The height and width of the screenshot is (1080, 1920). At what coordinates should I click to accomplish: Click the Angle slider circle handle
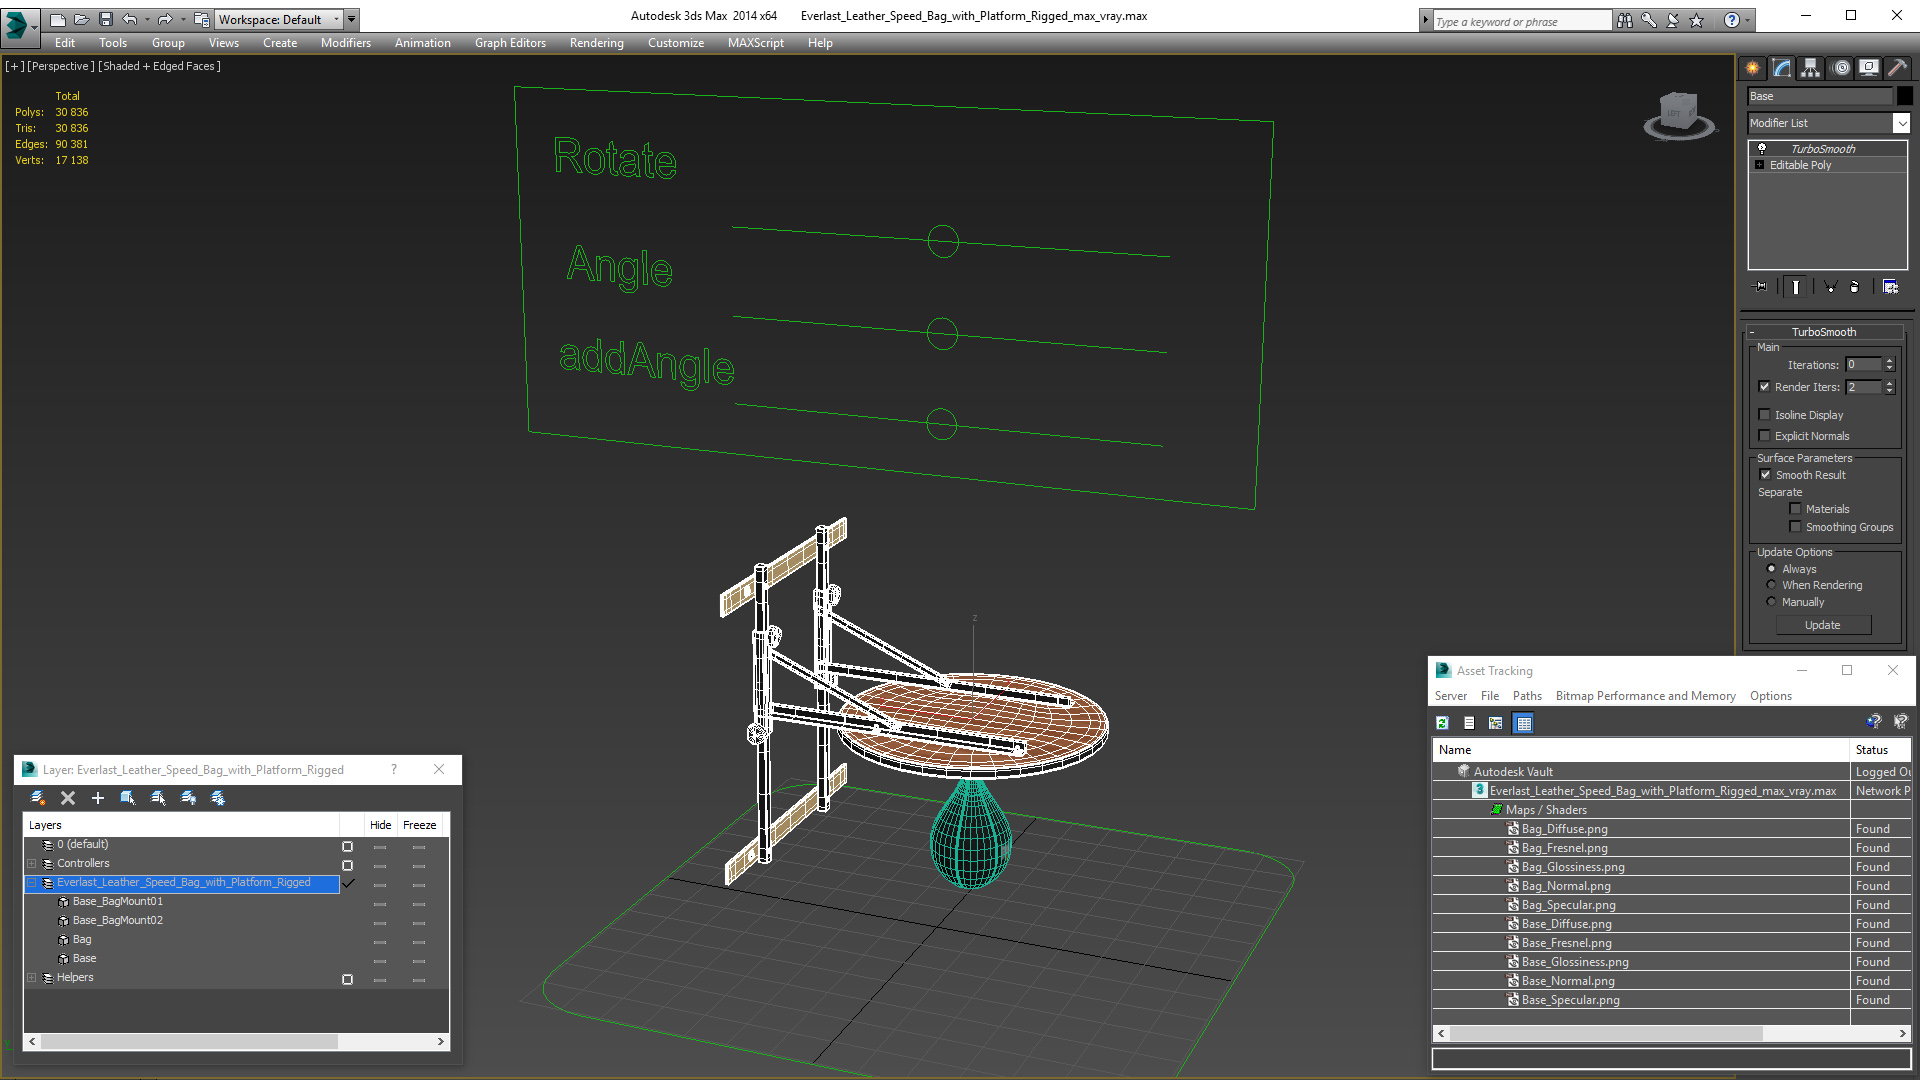pyautogui.click(x=942, y=333)
